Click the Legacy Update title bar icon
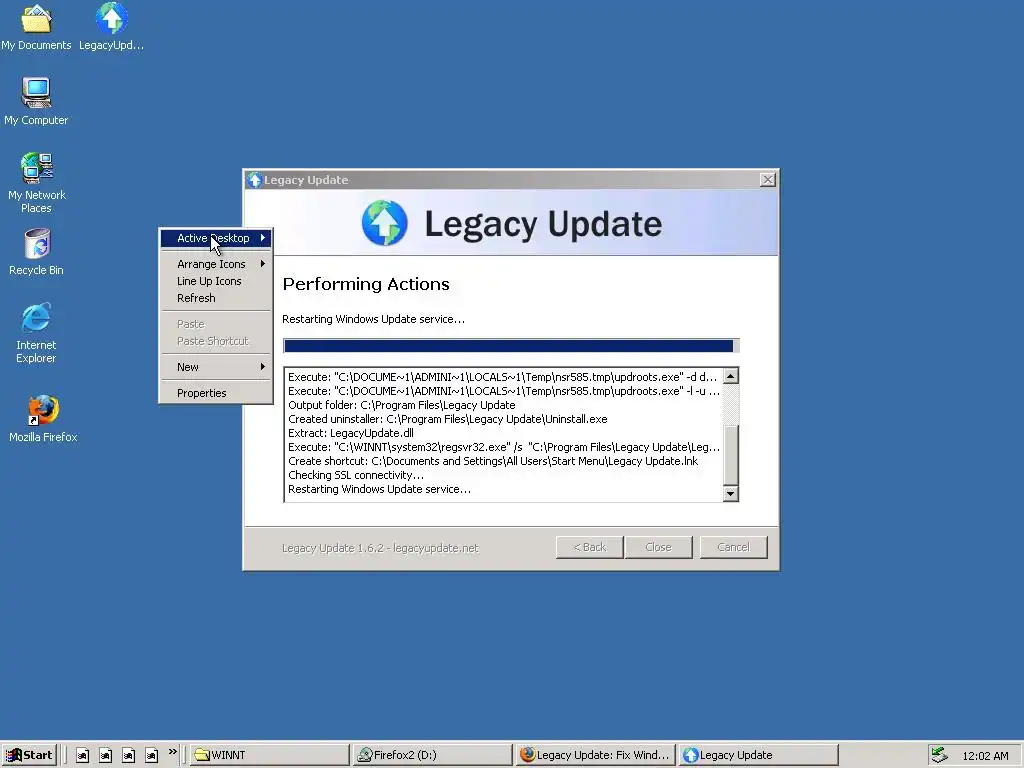The width and height of the screenshot is (1024, 768). coord(255,180)
